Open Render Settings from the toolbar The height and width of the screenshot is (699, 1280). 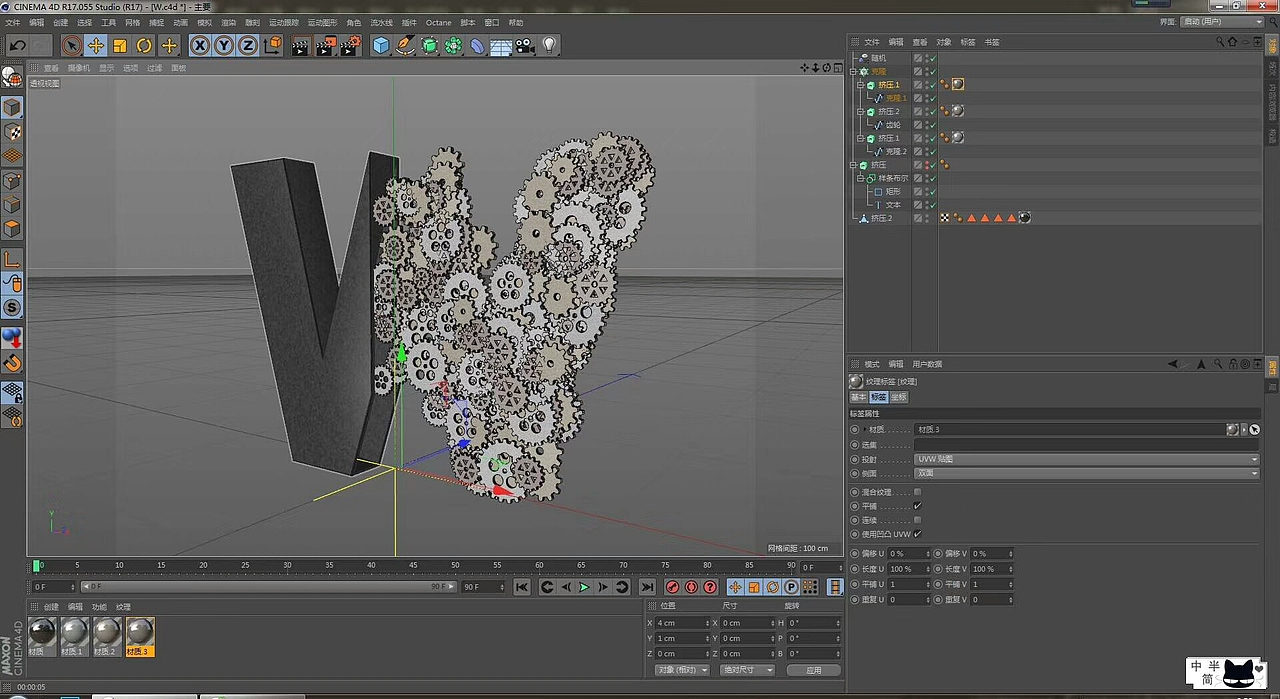[x=352, y=45]
